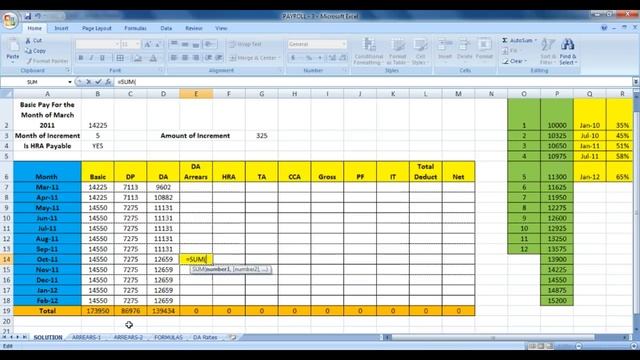Viewport: 640px width, 360px height.
Task: Align text to the right
Action: [196, 58]
